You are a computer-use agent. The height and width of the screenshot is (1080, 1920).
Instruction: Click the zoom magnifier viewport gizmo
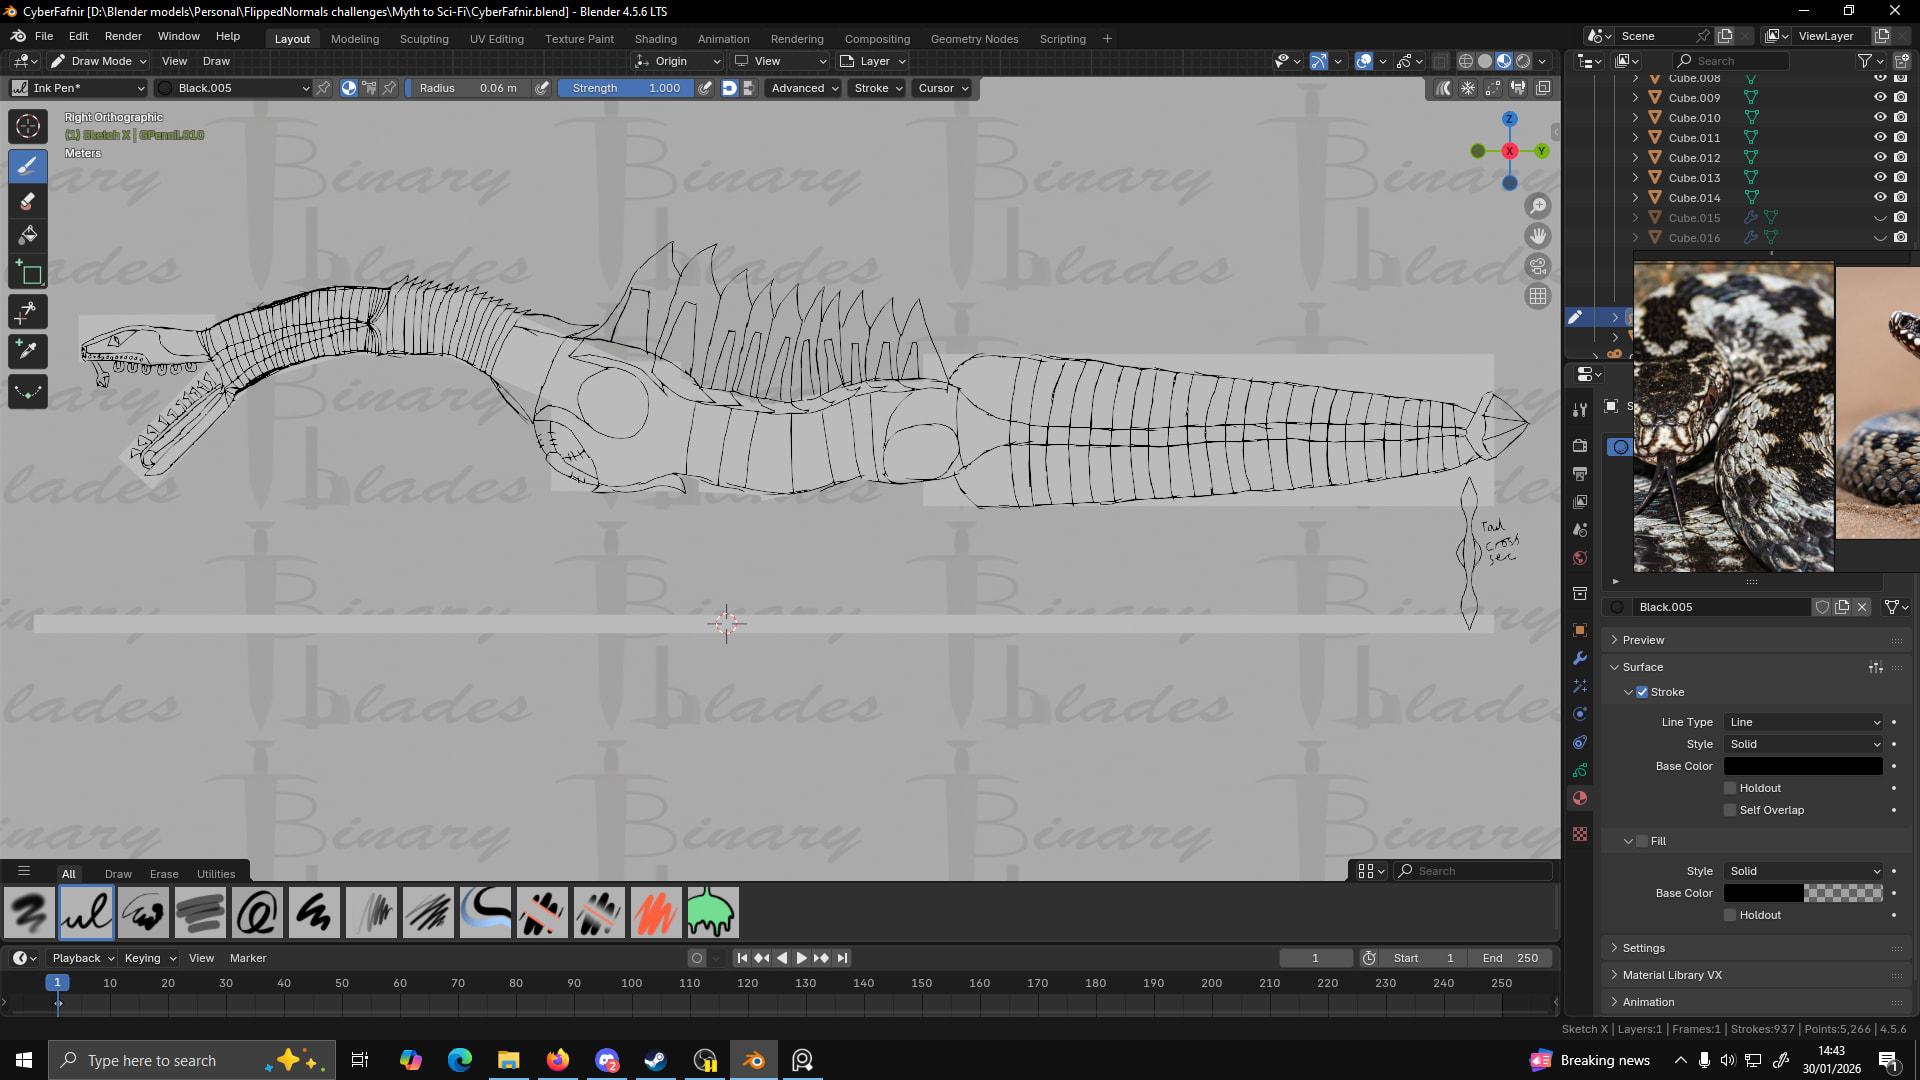[x=1538, y=206]
